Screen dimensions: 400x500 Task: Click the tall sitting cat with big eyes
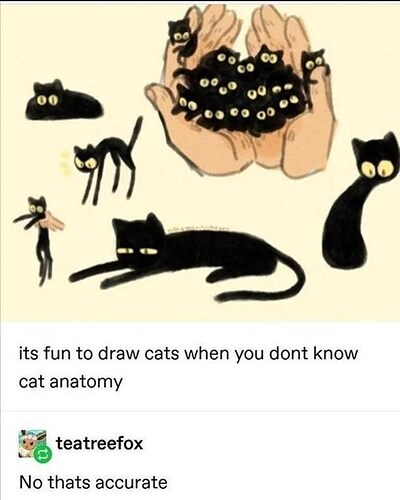coord(360,203)
